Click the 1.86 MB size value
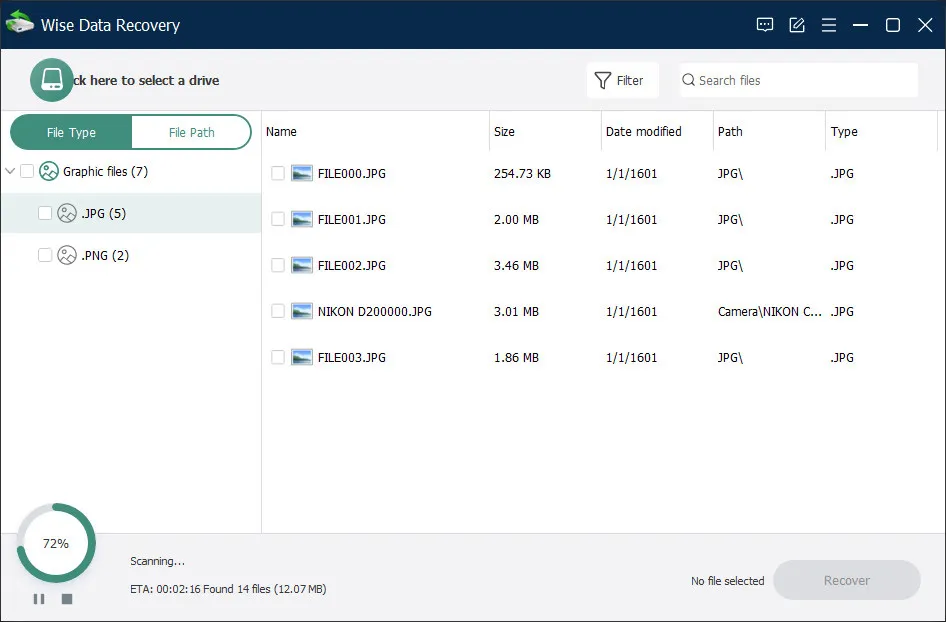946x622 pixels. (x=516, y=357)
